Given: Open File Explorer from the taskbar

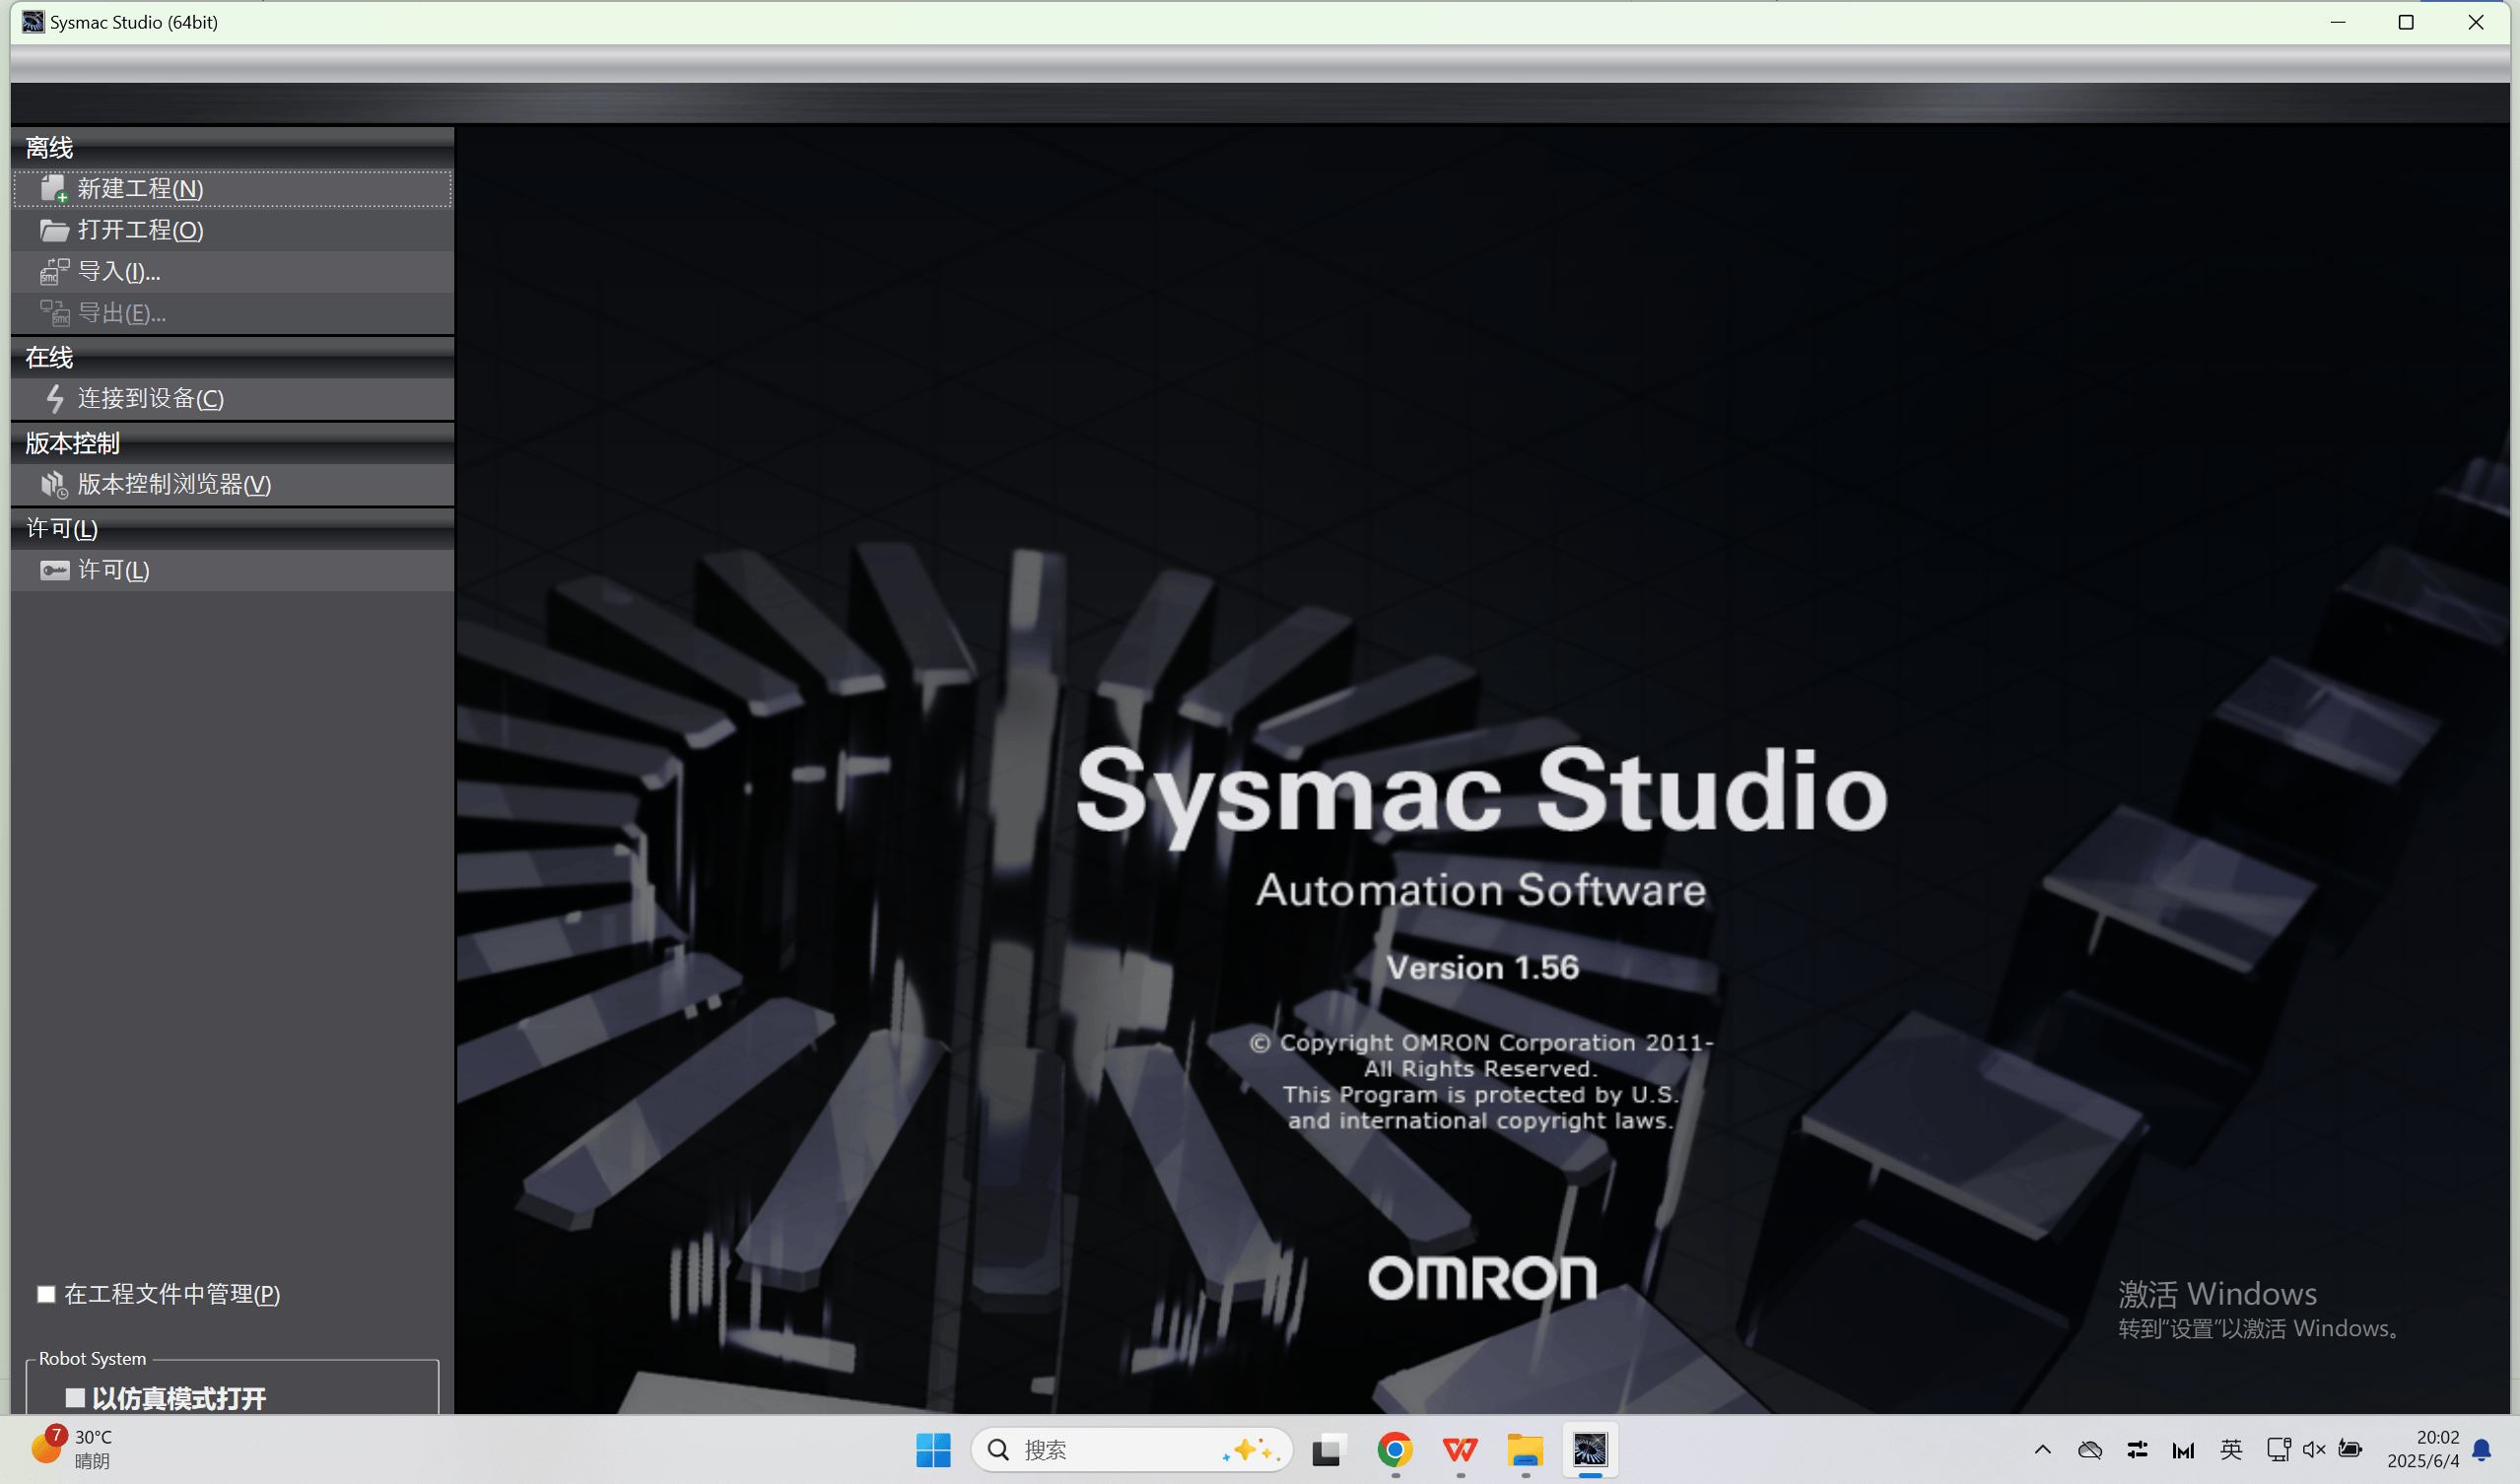Looking at the screenshot, I should pos(1525,1449).
